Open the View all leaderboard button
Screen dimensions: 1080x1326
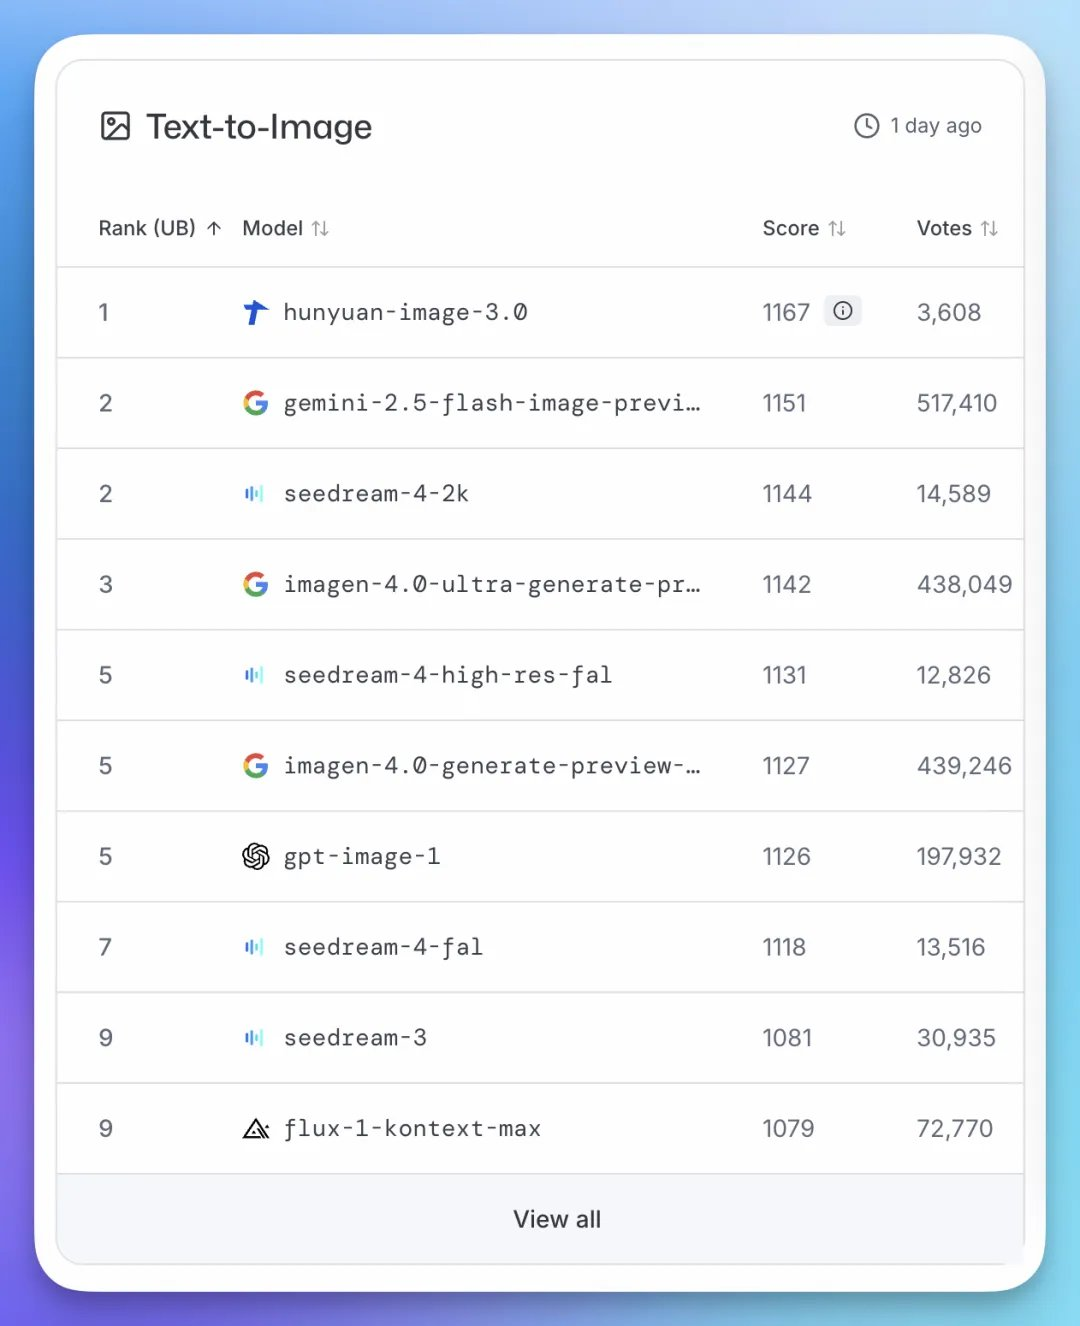pyautogui.click(x=556, y=1219)
